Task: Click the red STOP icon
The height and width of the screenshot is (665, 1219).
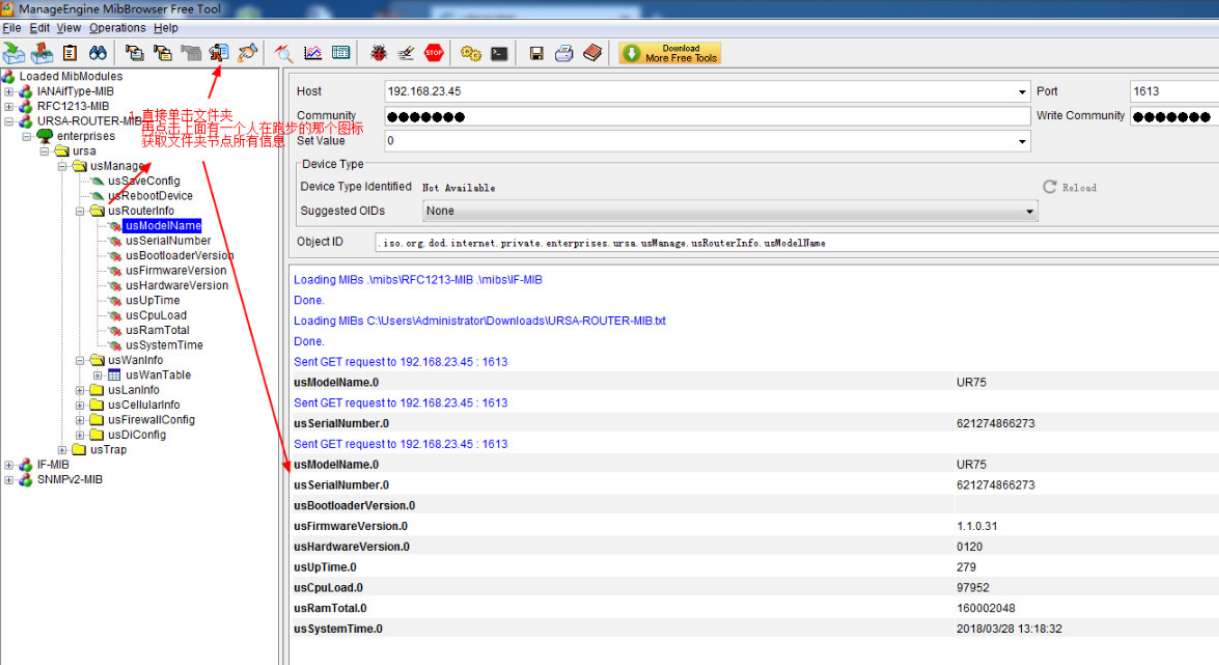Action: coord(434,53)
